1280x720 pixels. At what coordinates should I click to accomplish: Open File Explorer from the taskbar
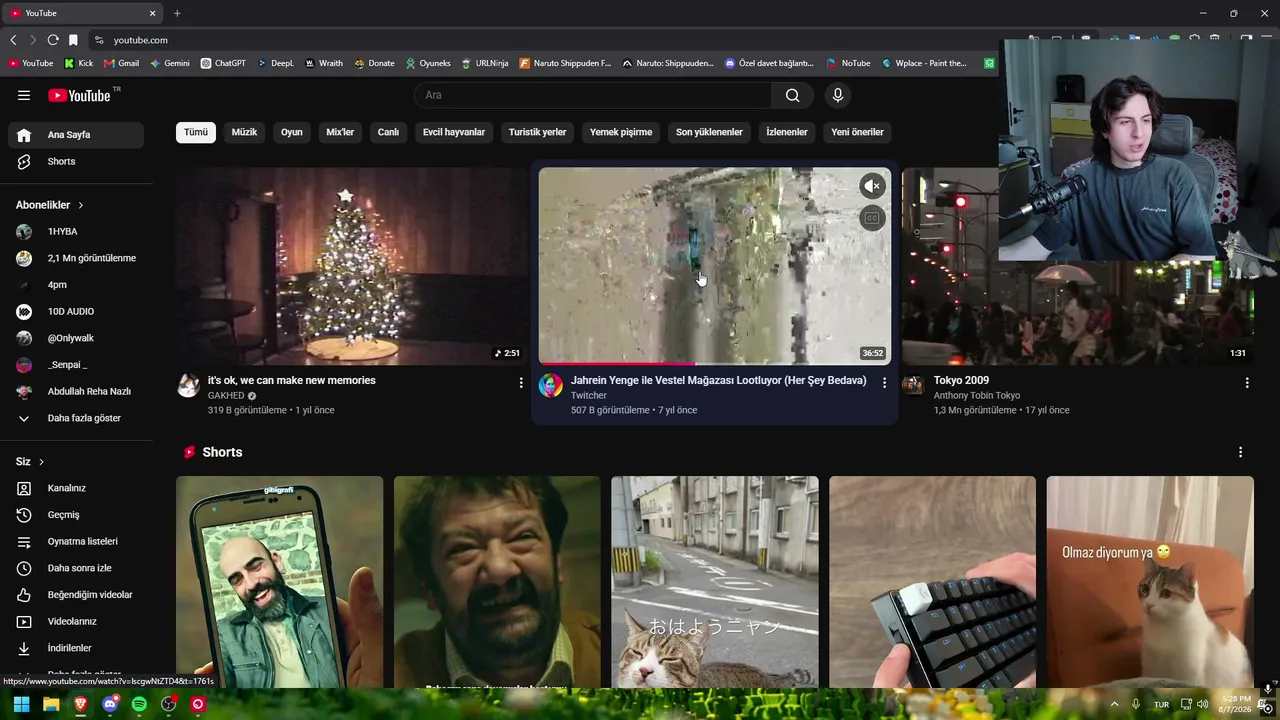51,704
